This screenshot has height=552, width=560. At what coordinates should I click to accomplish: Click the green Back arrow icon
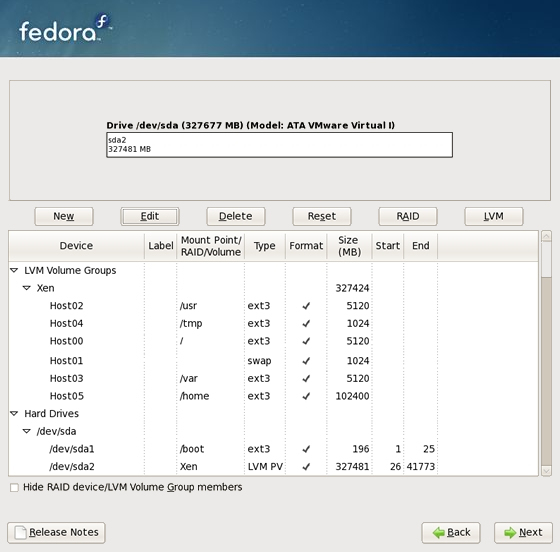click(x=438, y=533)
